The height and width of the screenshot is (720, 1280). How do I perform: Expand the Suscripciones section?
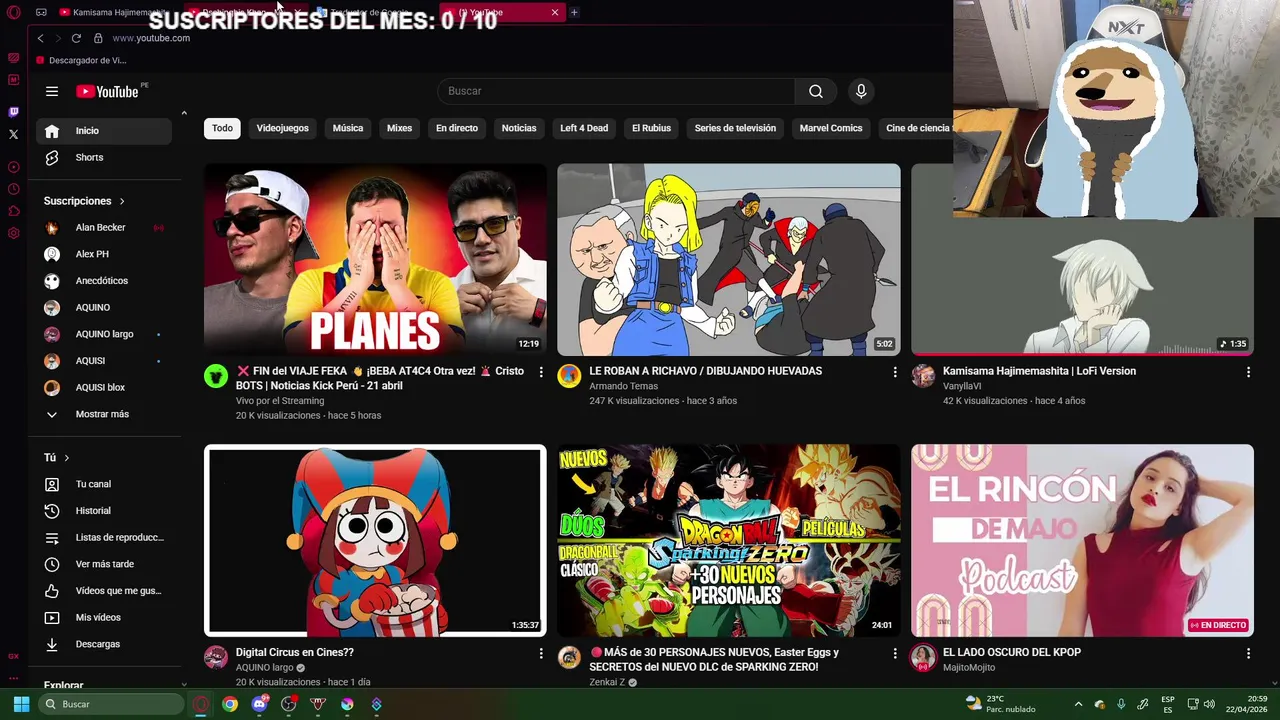tap(85, 201)
